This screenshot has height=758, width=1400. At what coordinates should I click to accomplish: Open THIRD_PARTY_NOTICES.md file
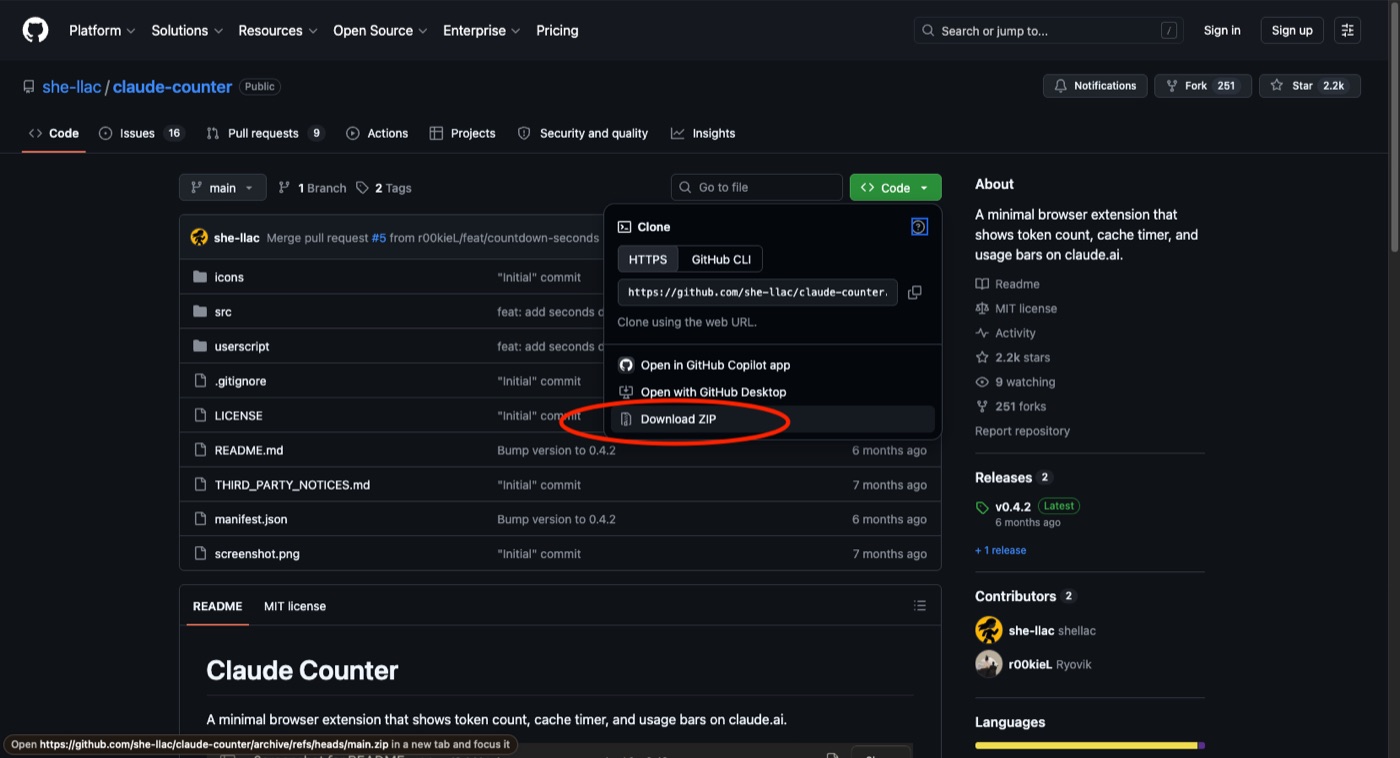292,485
